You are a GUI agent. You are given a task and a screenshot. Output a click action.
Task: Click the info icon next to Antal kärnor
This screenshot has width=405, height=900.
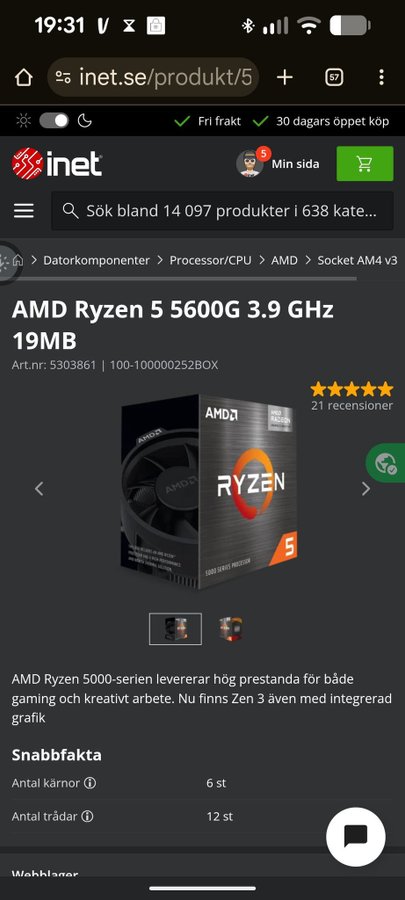pyautogui.click(x=90, y=783)
